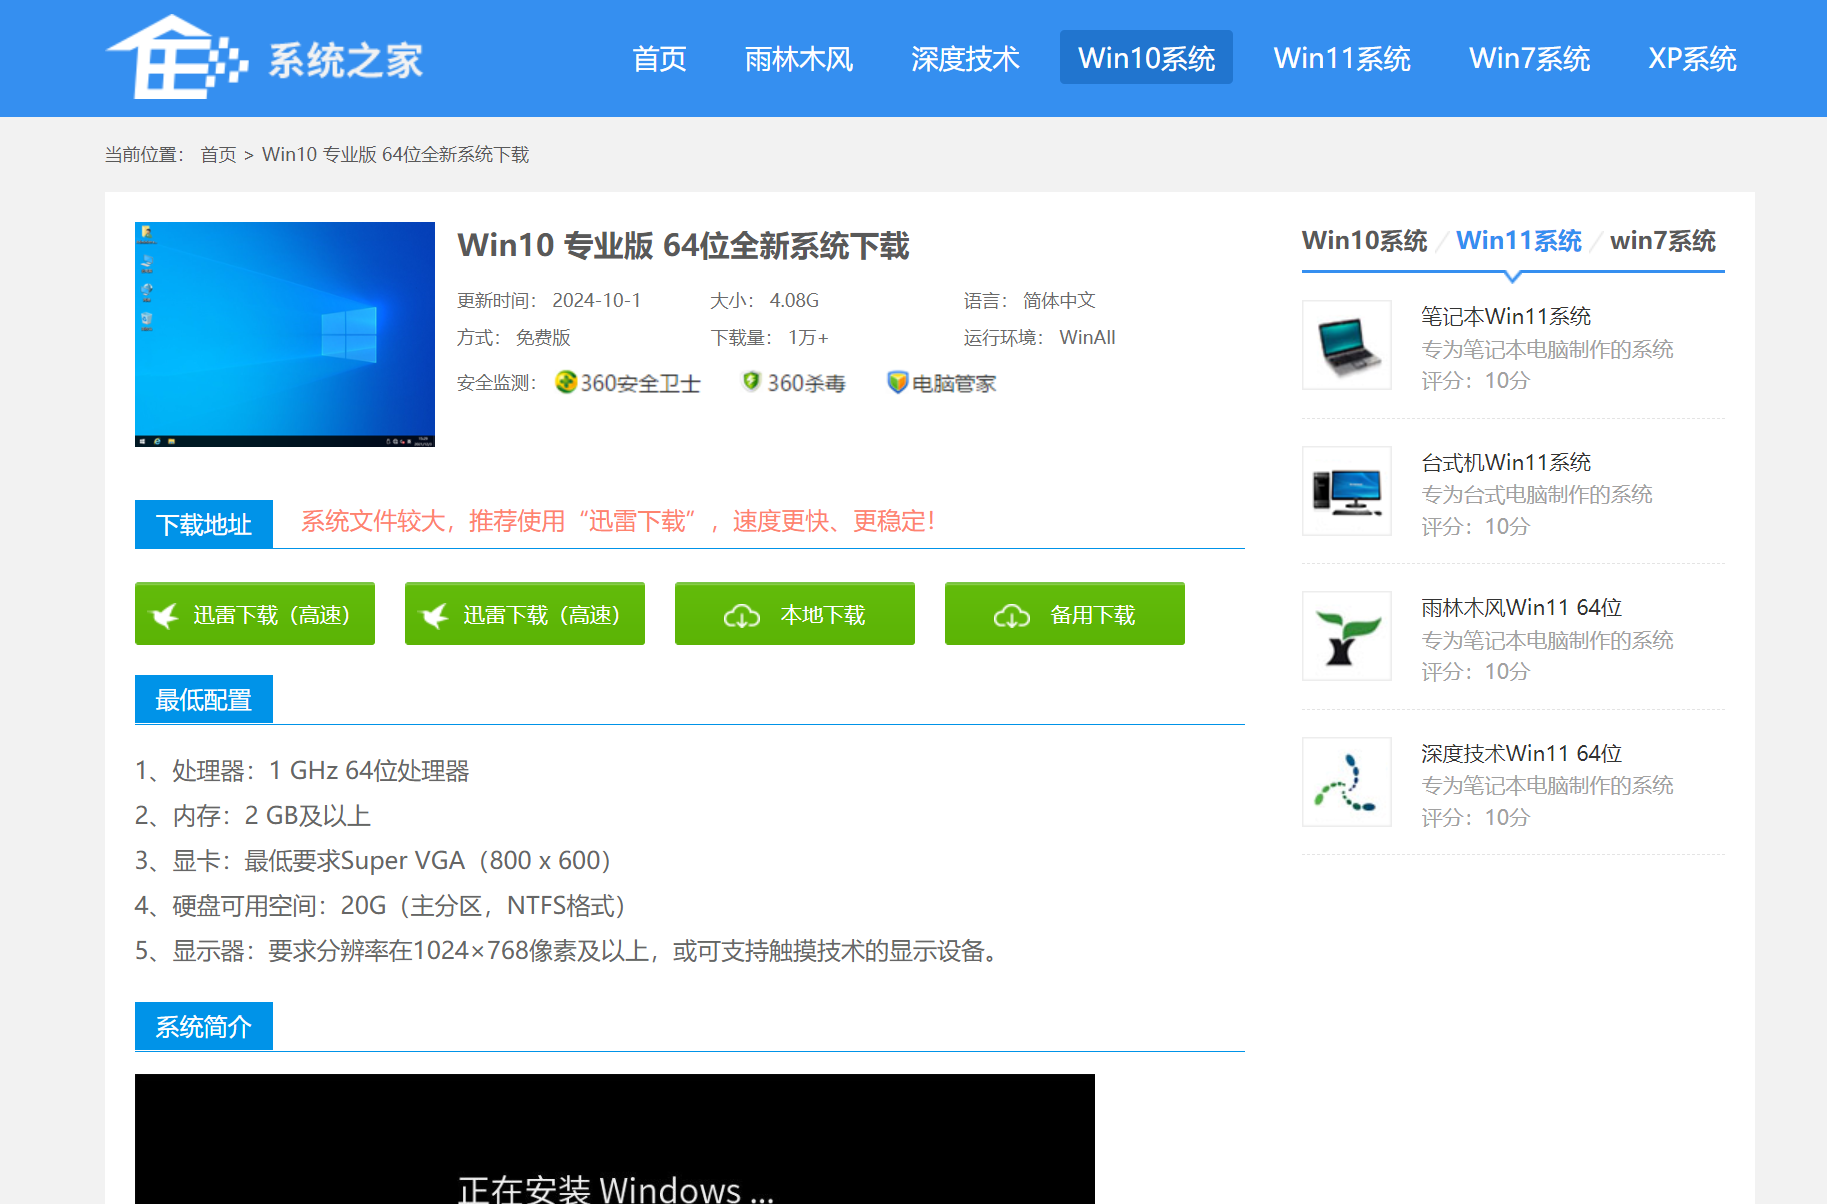Open Win7系统 in the top navigation

pyautogui.click(x=1529, y=58)
